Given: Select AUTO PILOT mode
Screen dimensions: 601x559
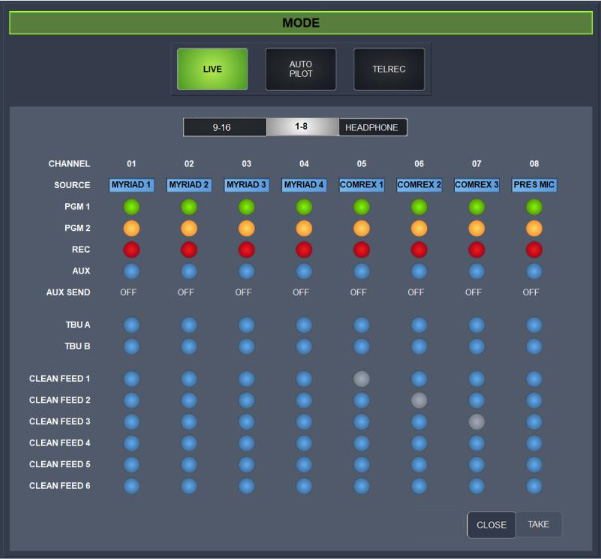Looking at the screenshot, I should pos(300,69).
